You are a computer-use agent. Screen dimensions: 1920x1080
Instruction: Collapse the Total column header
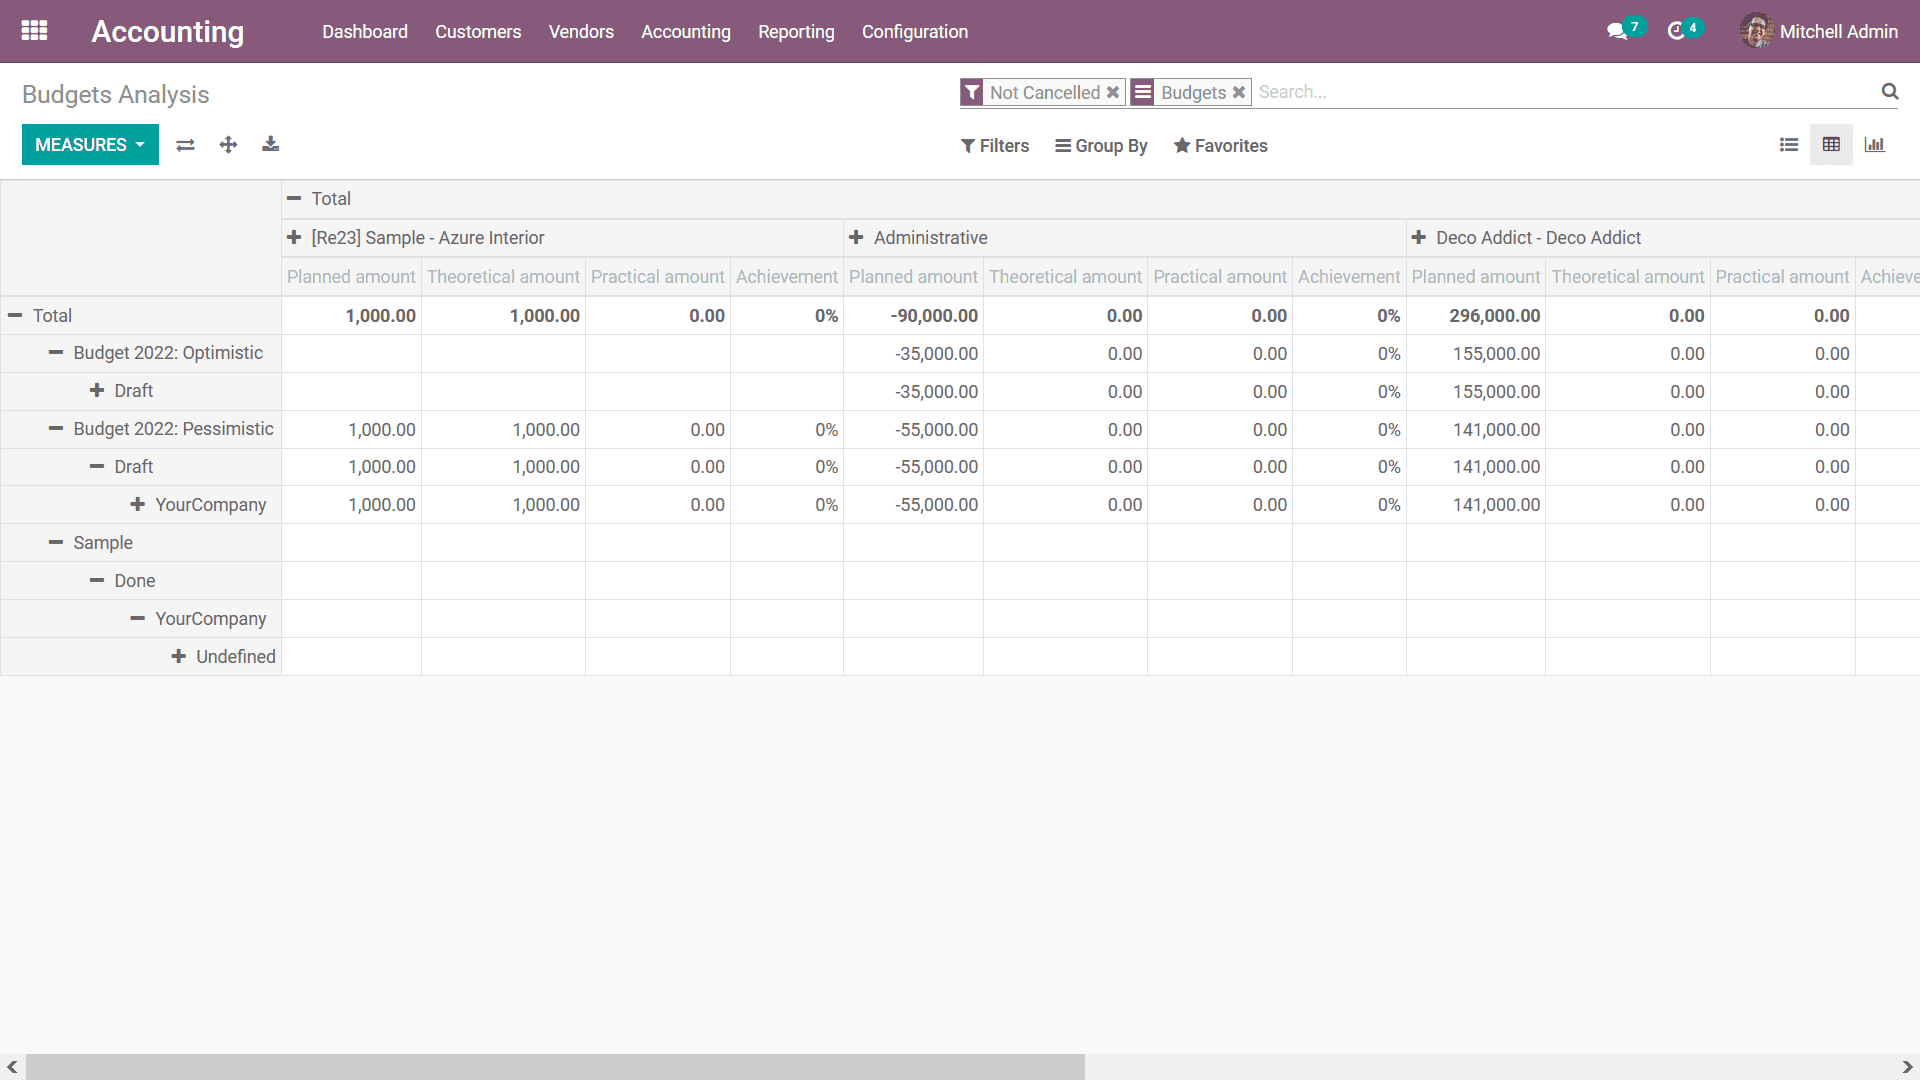[319, 199]
